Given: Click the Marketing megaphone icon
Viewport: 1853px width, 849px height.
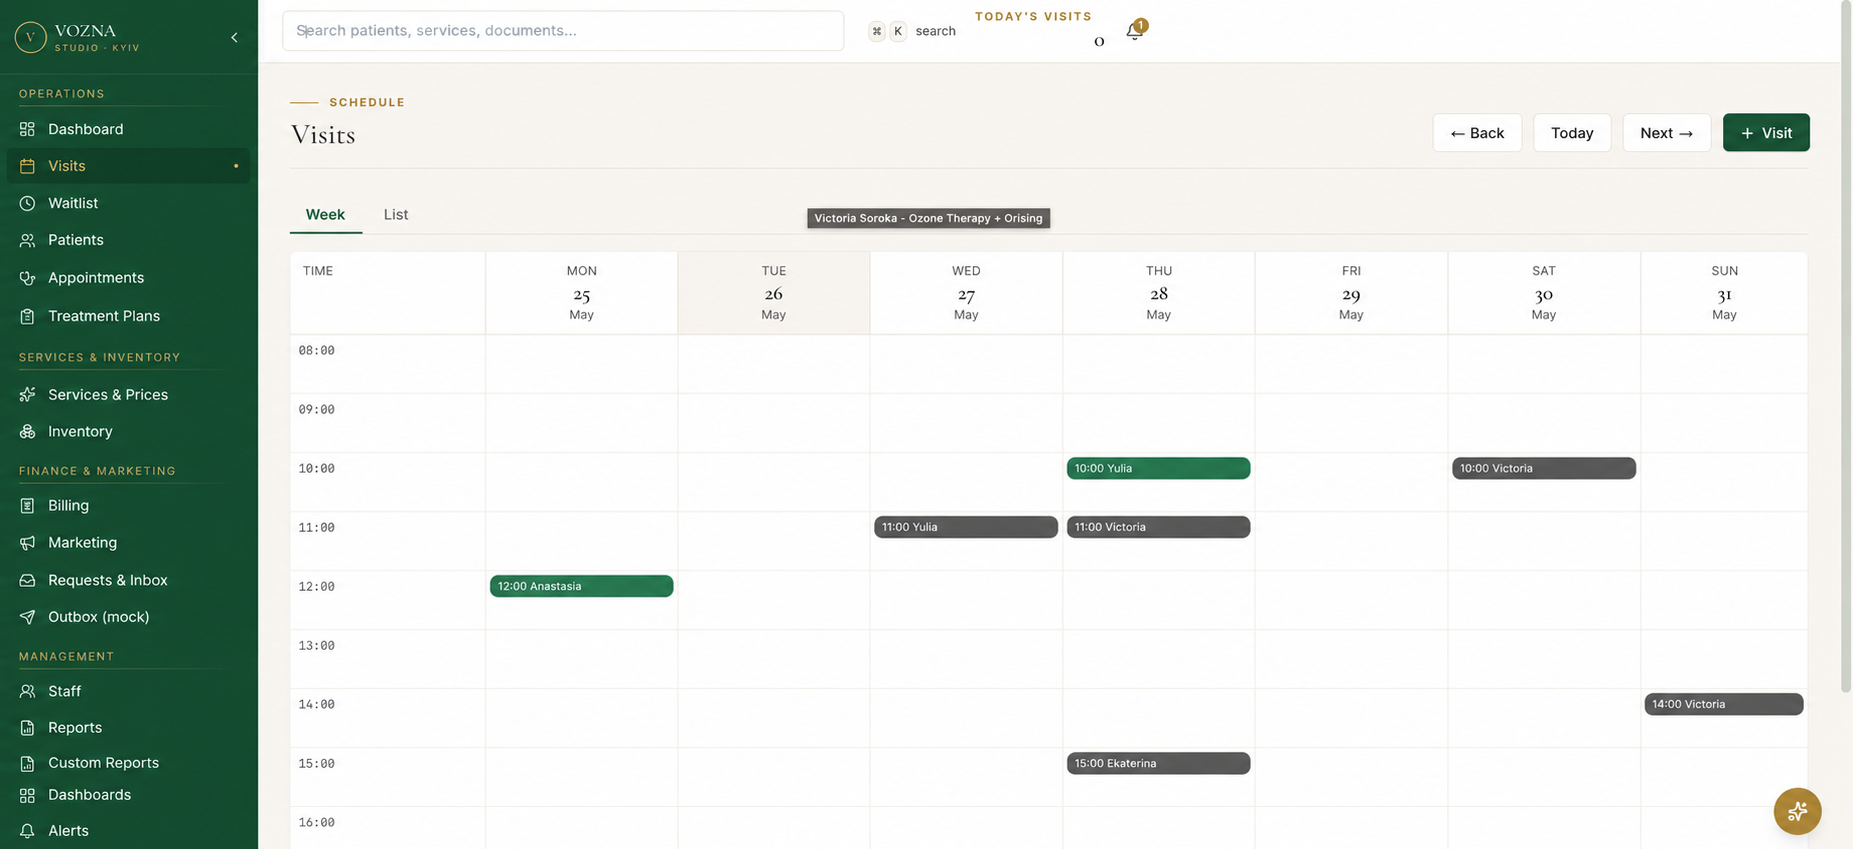Looking at the screenshot, I should 27,543.
